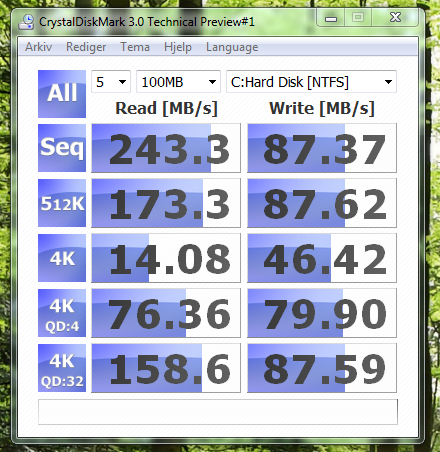Close the CrystalDiskMark window
This screenshot has width=440, height=452.
pyautogui.click(x=395, y=17)
